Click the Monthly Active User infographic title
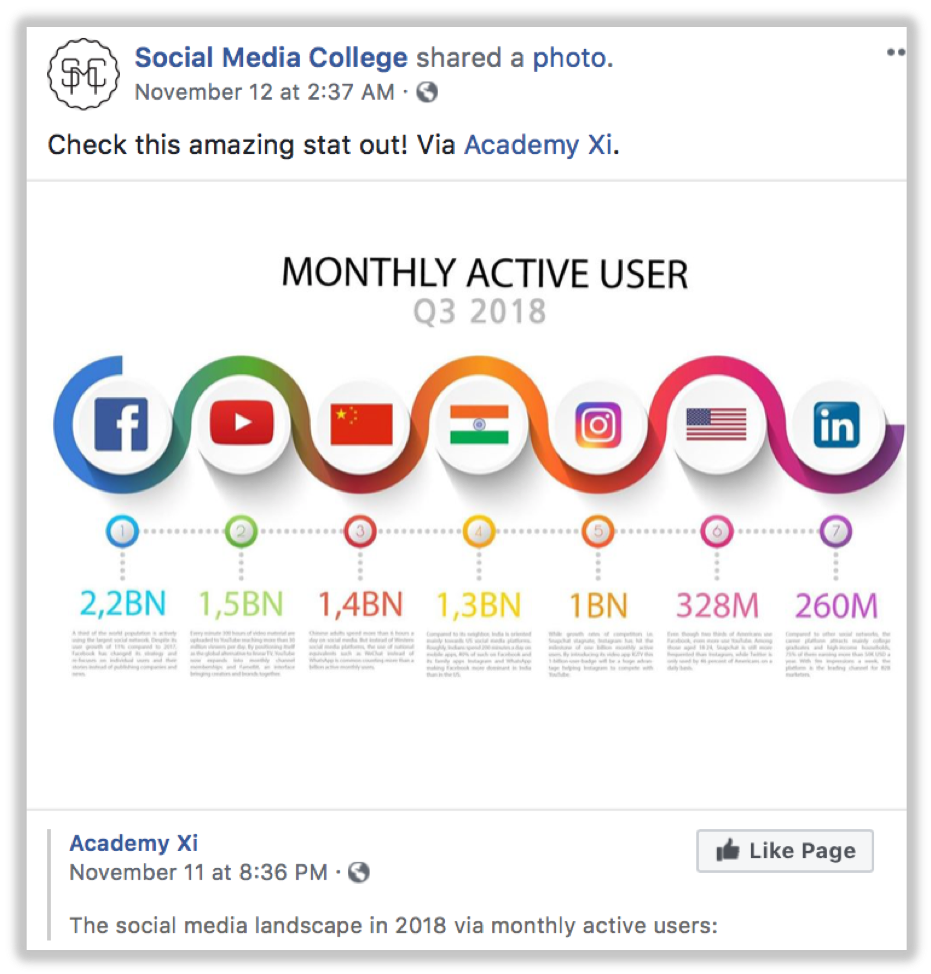 click(x=484, y=272)
